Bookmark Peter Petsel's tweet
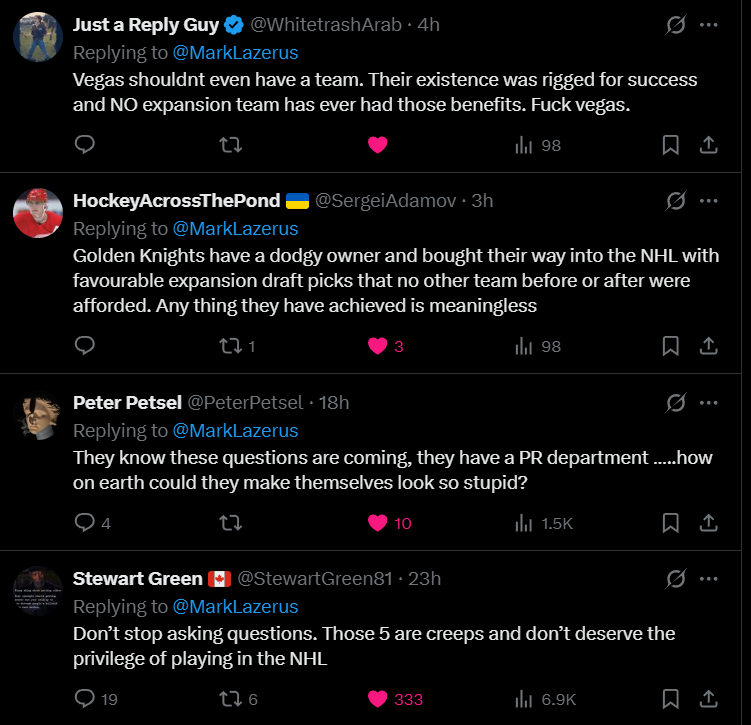The image size is (751, 725). tap(671, 523)
